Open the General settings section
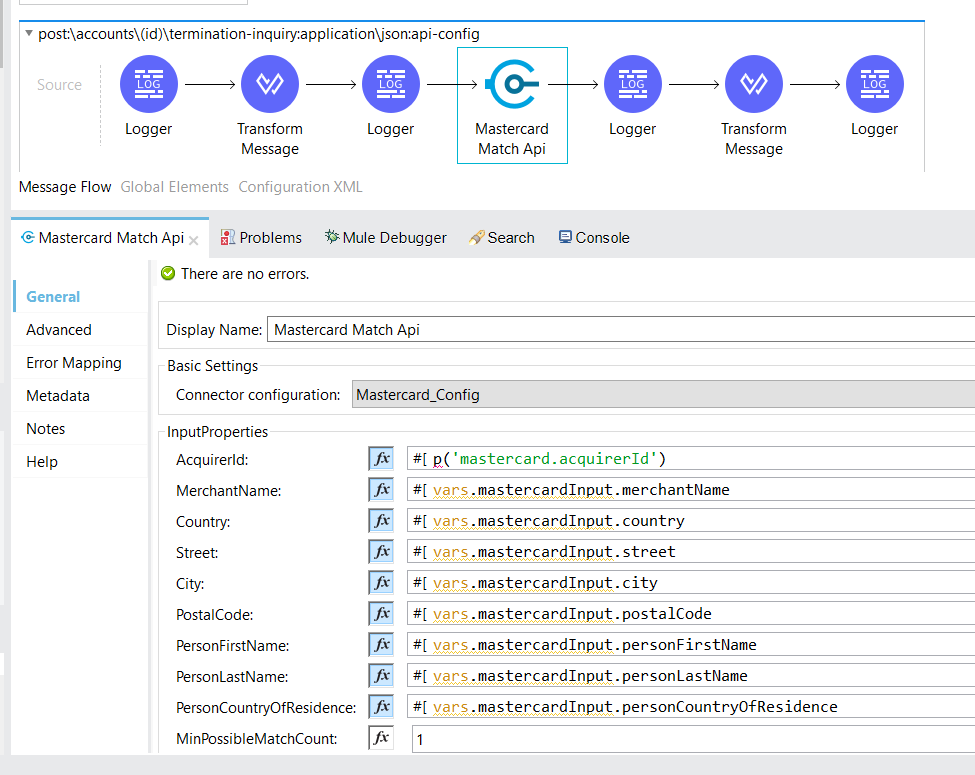This screenshot has width=975, height=775. pos(80,297)
